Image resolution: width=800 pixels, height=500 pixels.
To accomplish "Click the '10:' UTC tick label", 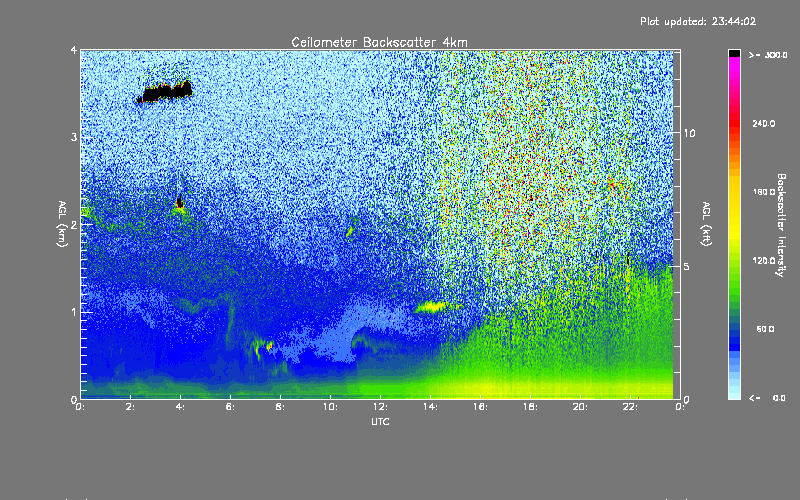I will coord(331,407).
